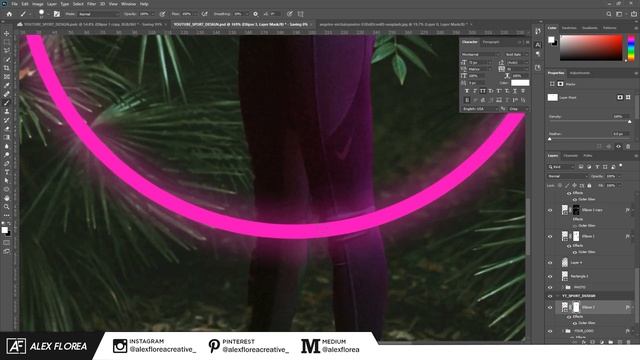Click the Feather slider handle in Properties
The width and height of the screenshot is (640, 360).
549,139
